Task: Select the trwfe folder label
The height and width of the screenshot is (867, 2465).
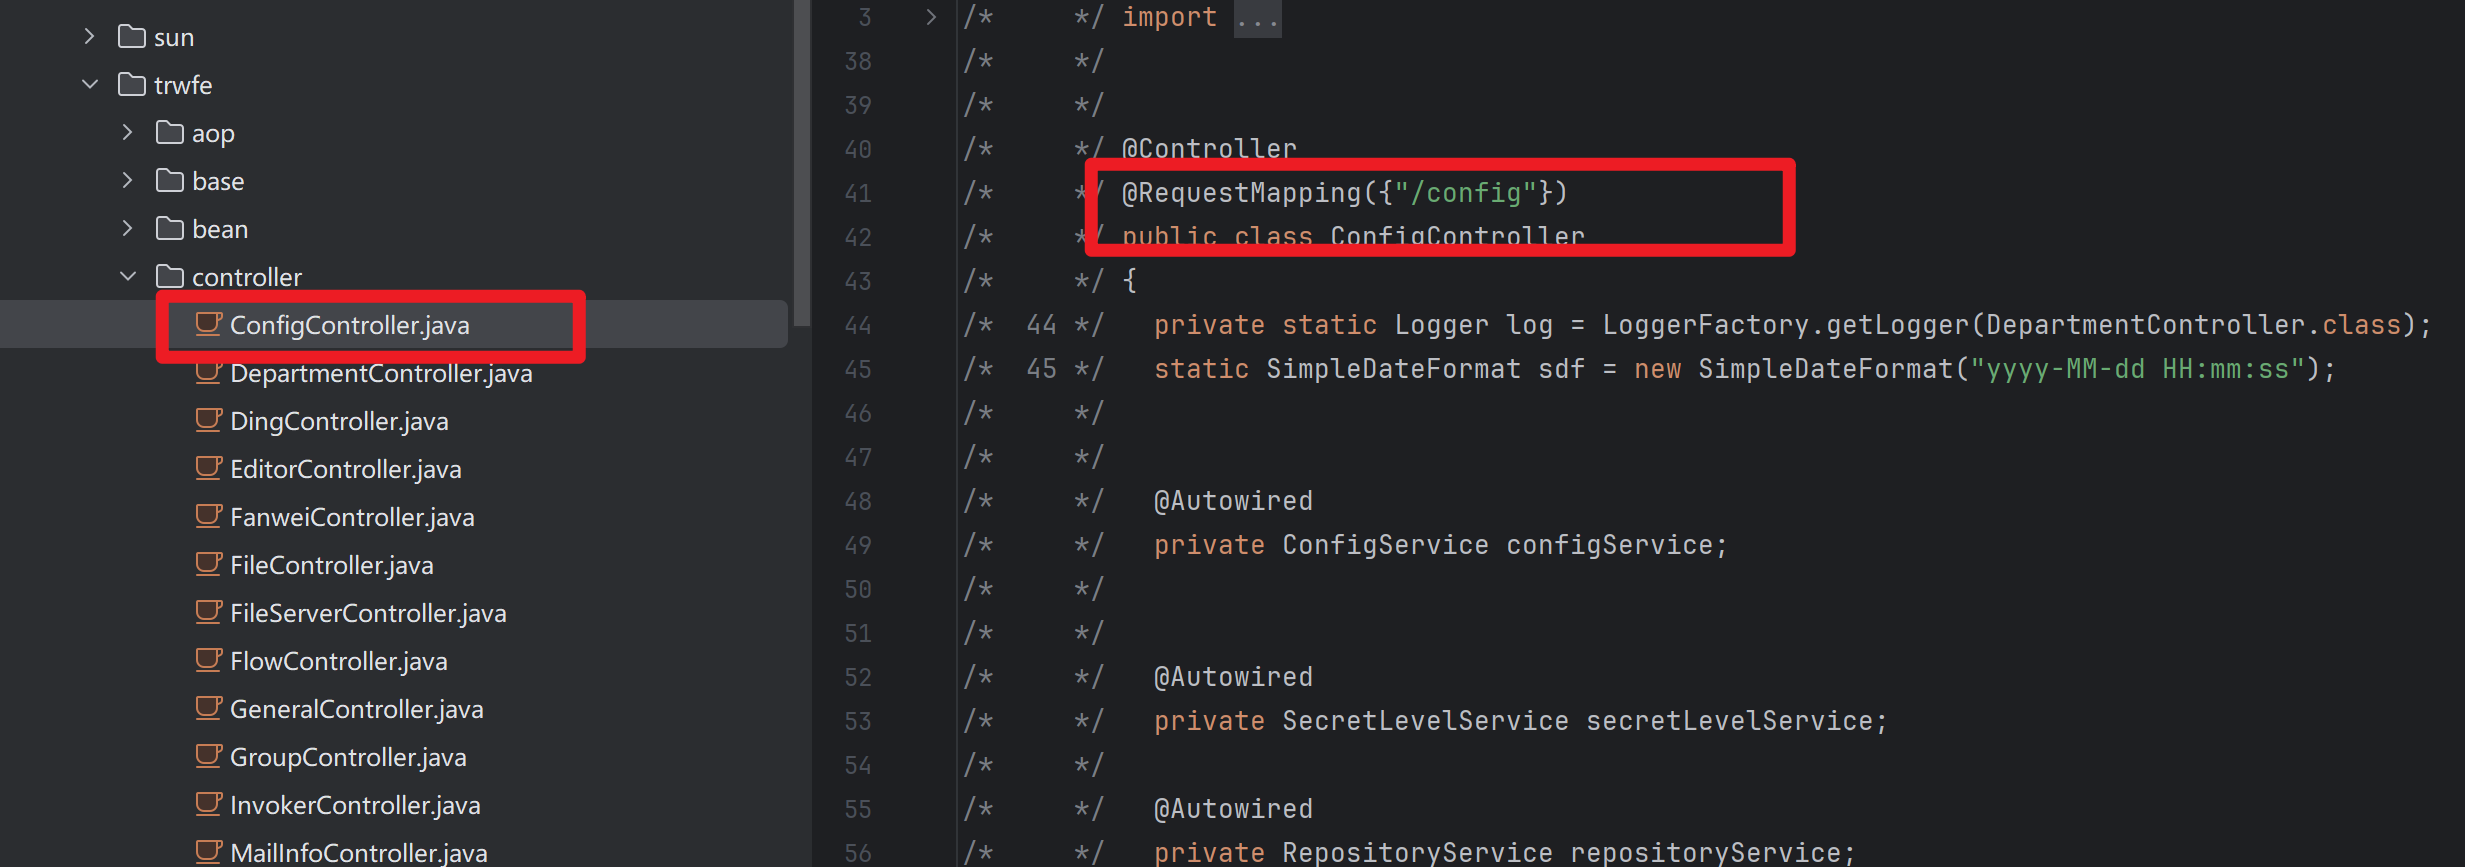Action: click(x=183, y=85)
